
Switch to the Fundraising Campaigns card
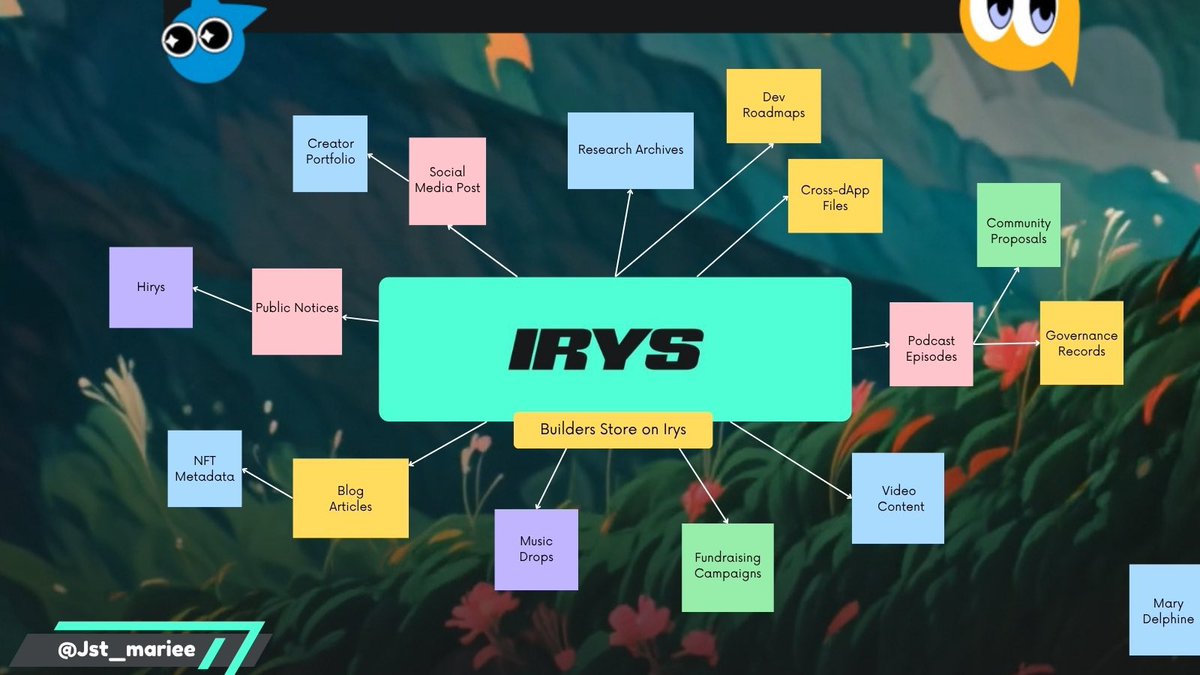727,567
